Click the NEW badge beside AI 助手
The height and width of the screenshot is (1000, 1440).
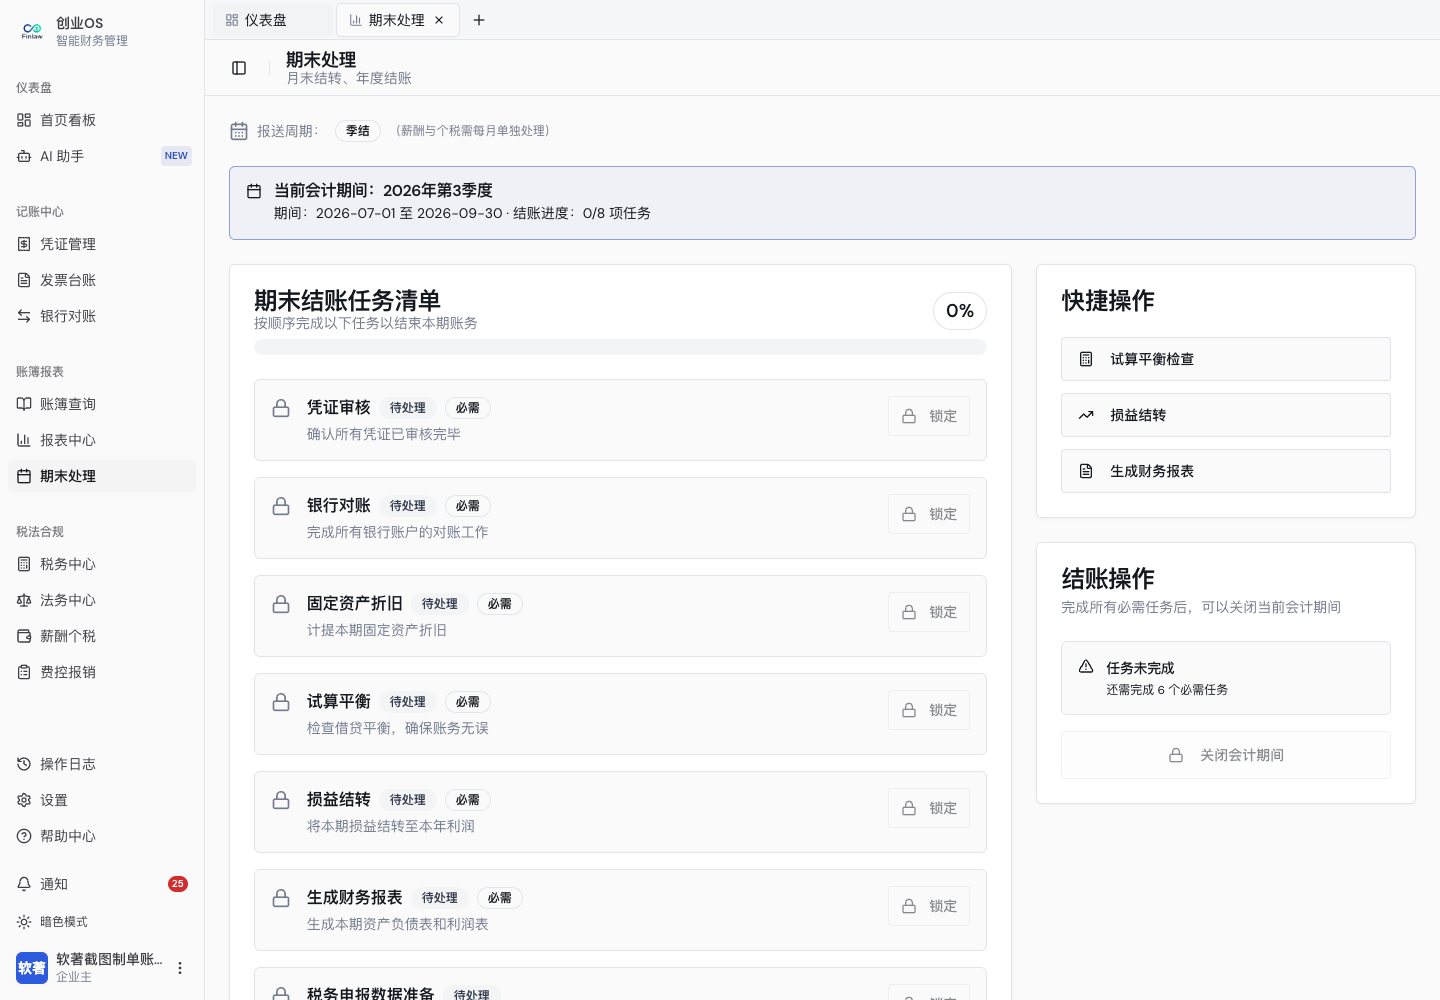176,156
